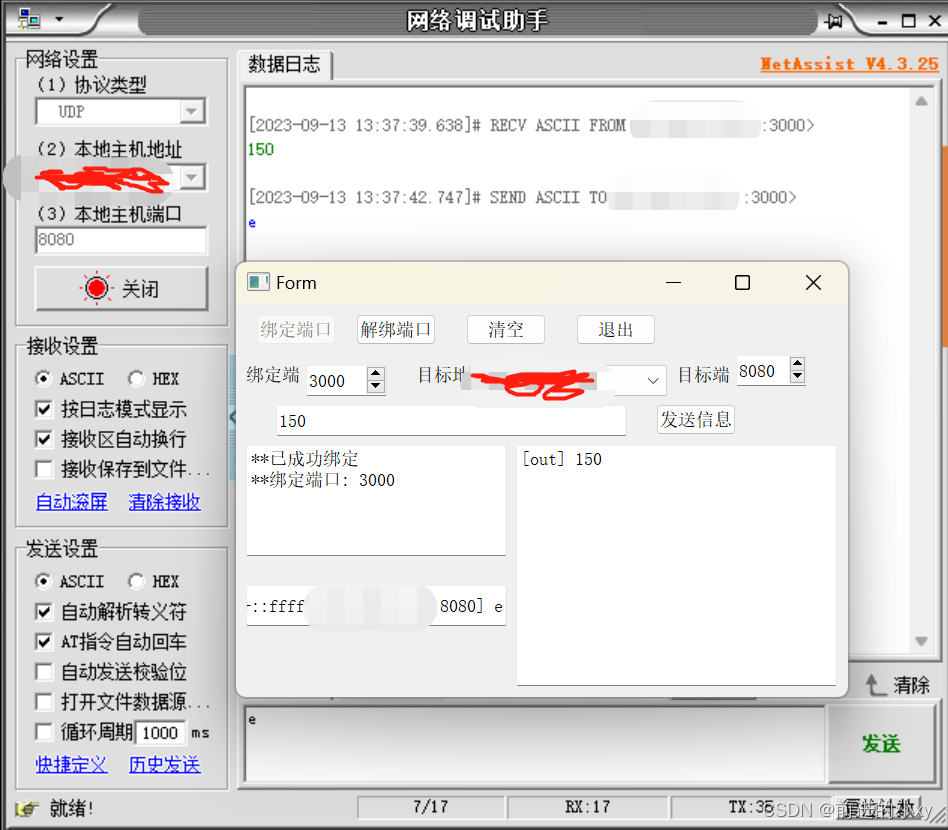
Task: Toggle 接收区自动换行 checkbox
Action: pyautogui.click(x=44, y=439)
